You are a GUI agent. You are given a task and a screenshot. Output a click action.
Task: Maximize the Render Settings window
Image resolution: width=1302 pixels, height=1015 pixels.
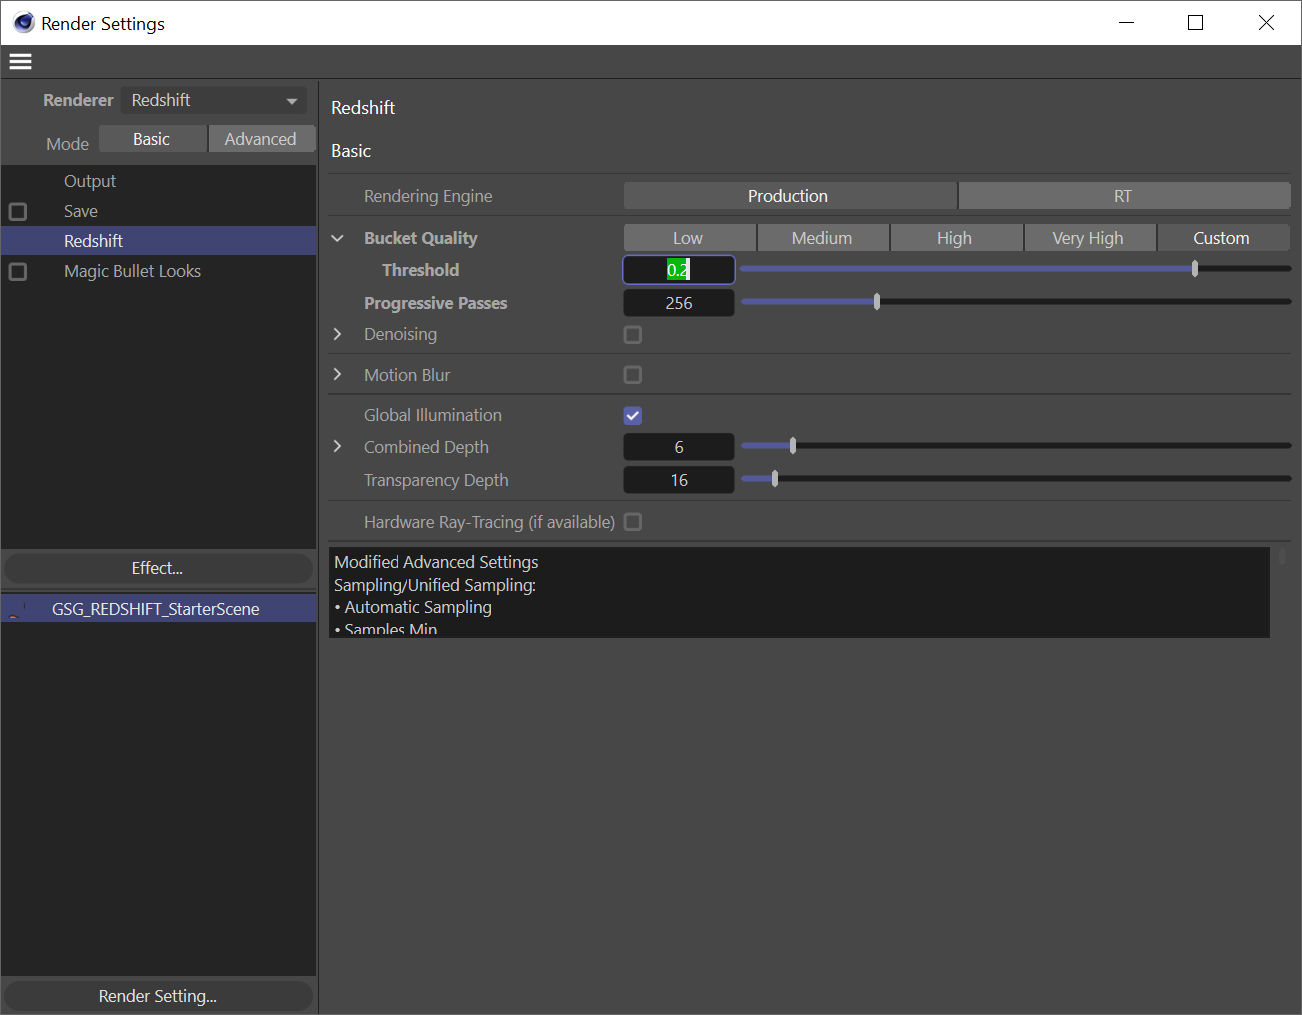point(1195,22)
